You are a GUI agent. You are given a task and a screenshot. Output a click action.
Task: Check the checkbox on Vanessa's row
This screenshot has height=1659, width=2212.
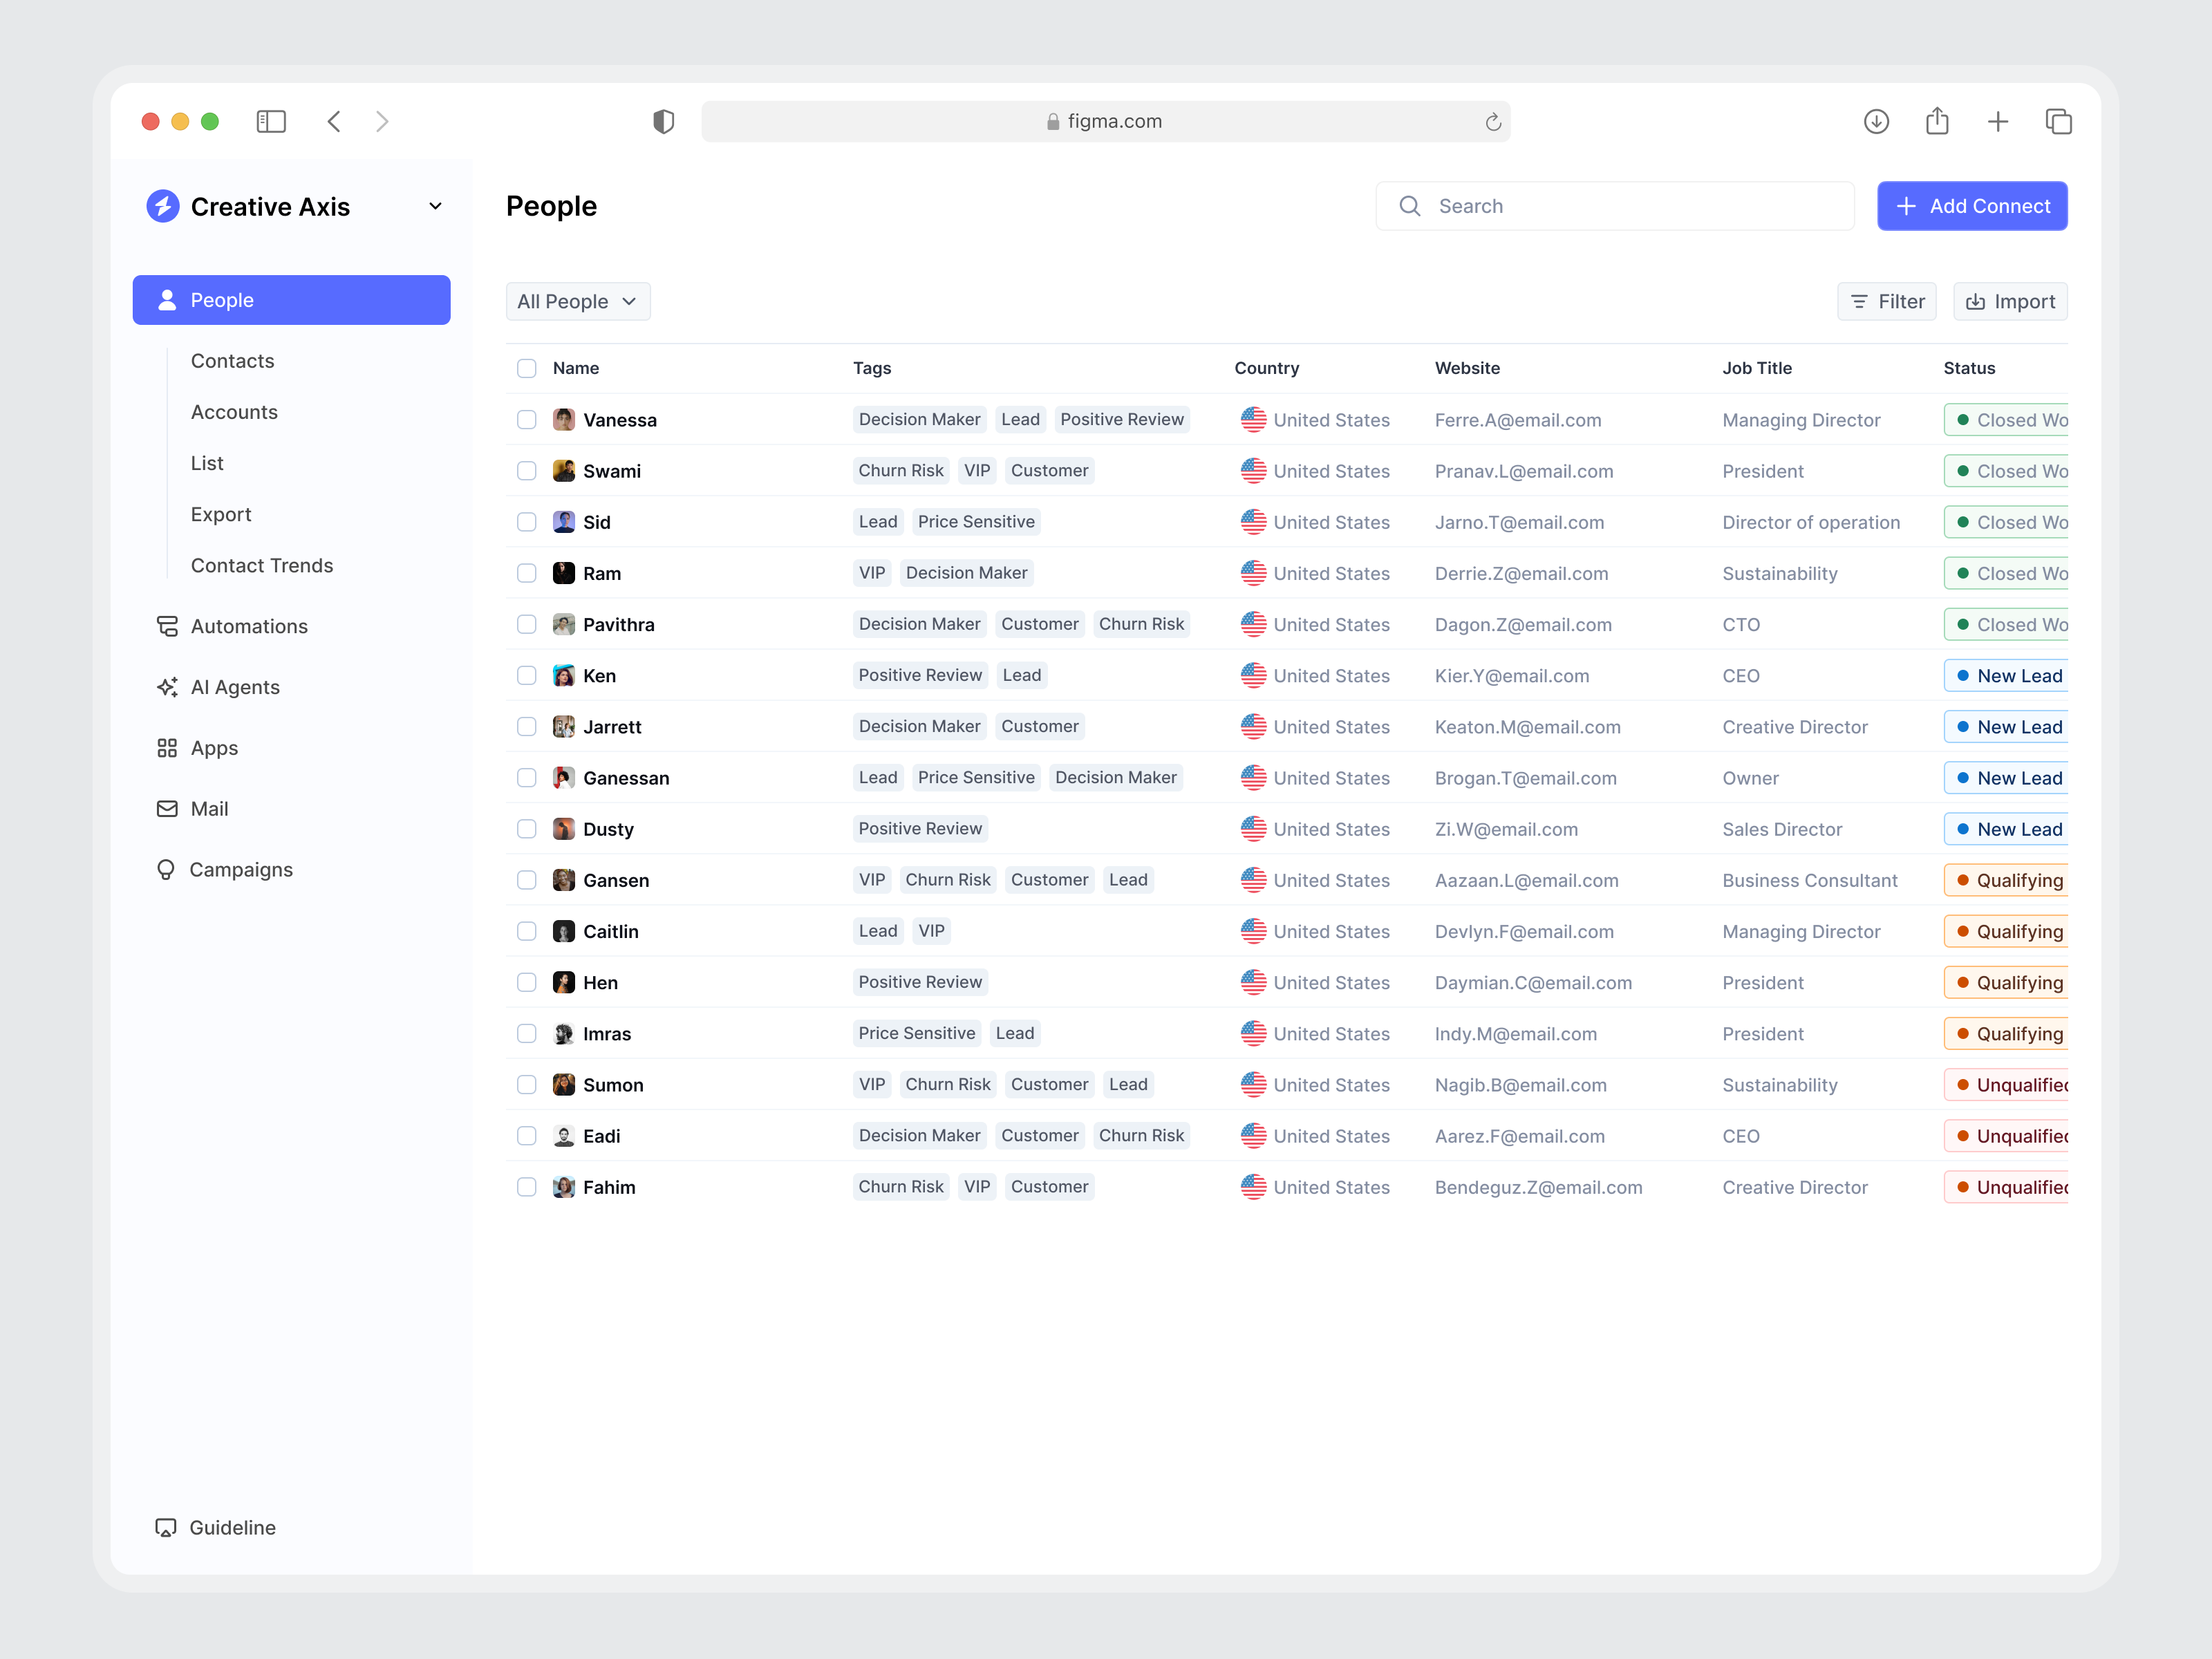tap(526, 419)
